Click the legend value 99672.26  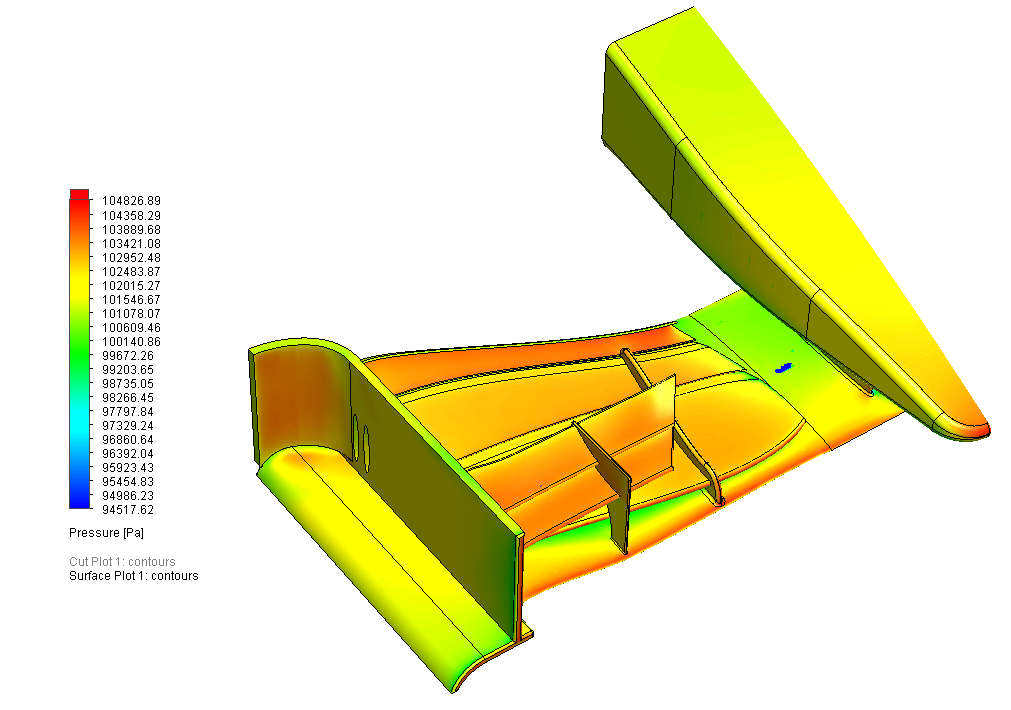coord(135,355)
